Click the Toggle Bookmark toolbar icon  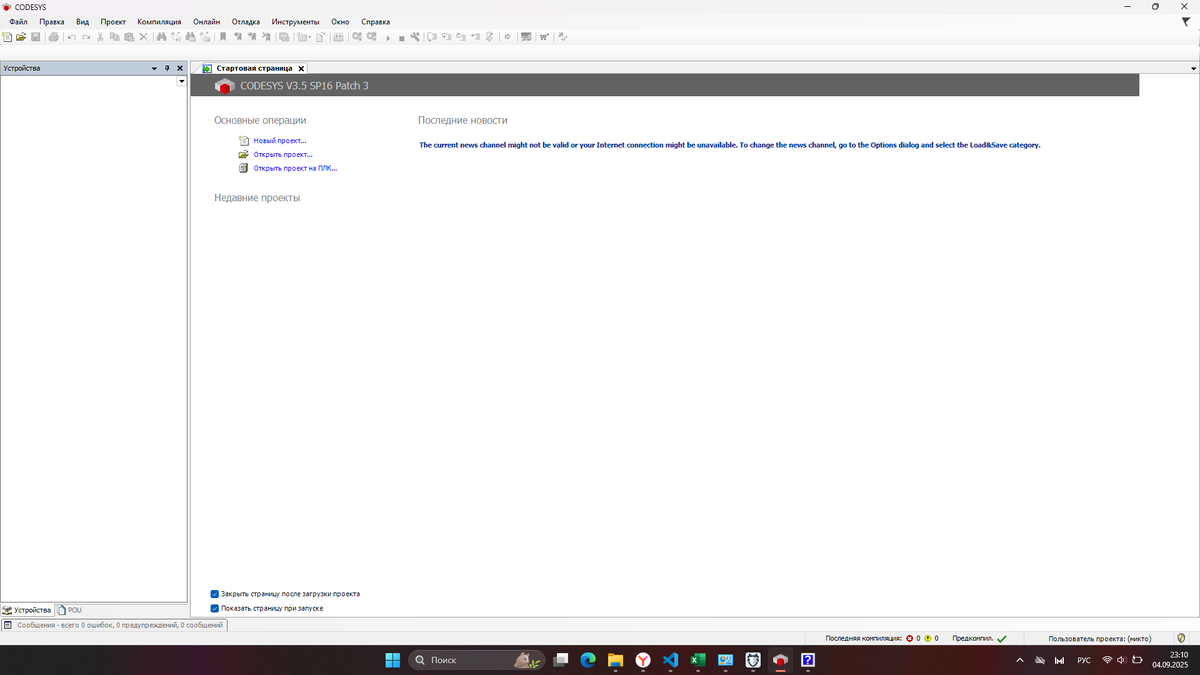click(223, 37)
